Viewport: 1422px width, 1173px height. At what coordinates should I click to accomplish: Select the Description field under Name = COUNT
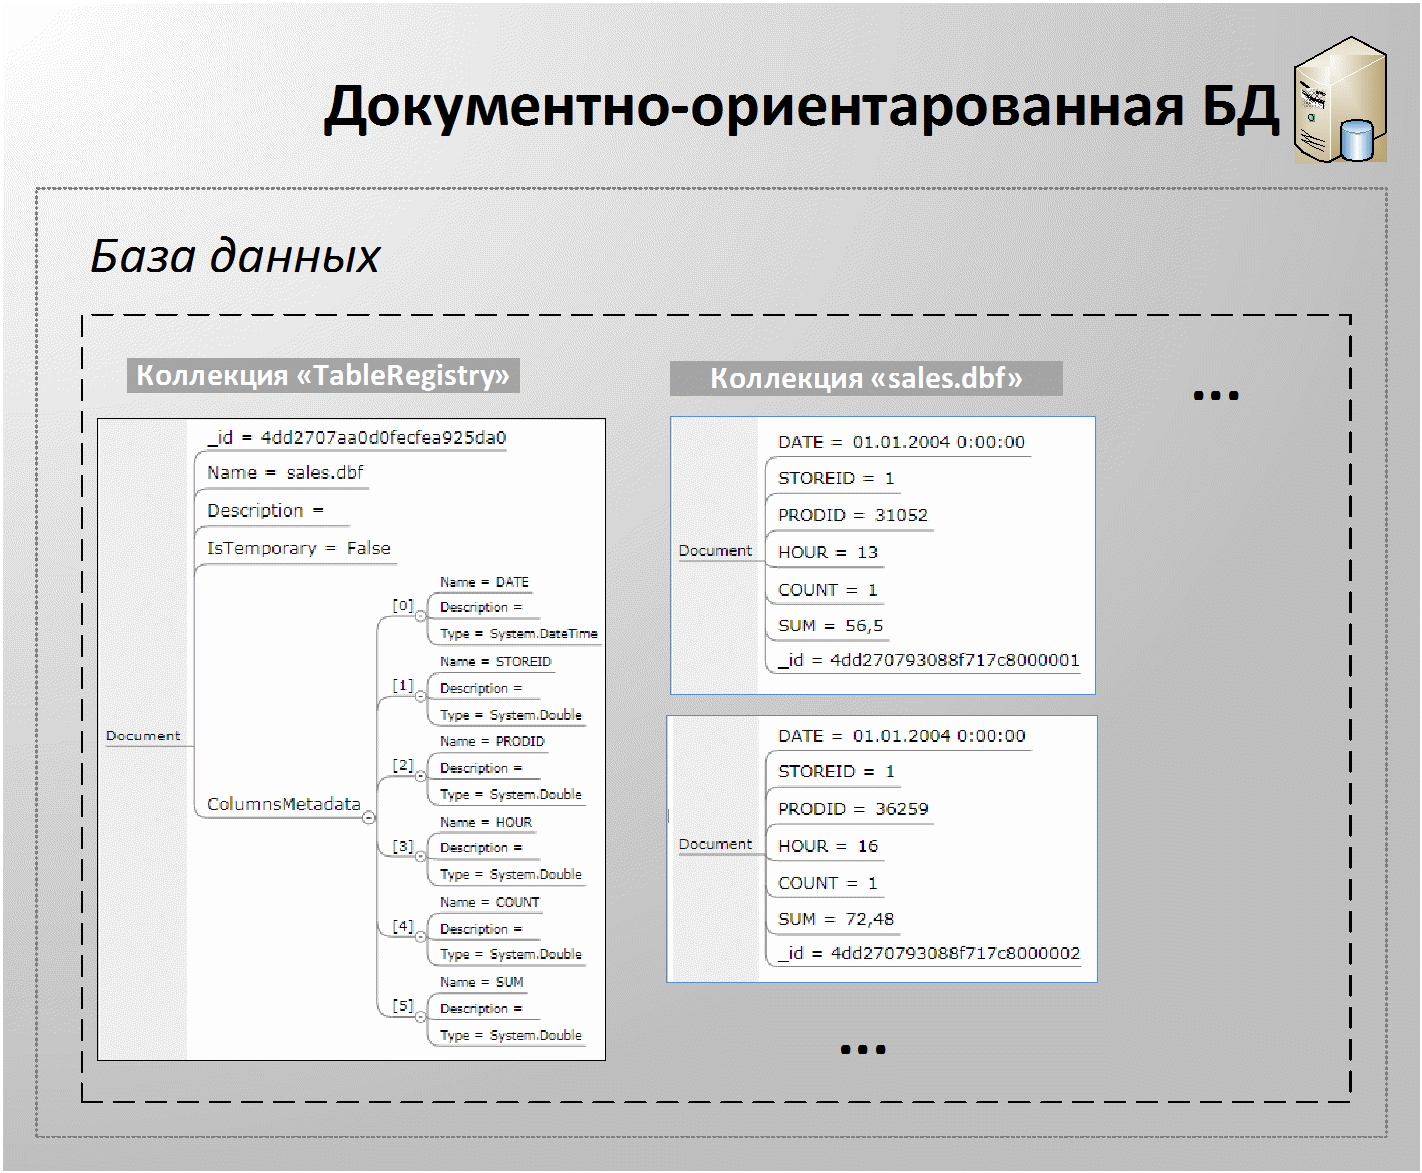481,929
